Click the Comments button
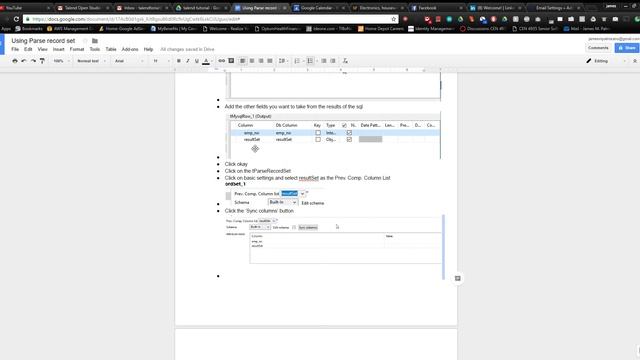The height and width of the screenshot is (360, 640). coord(598,48)
